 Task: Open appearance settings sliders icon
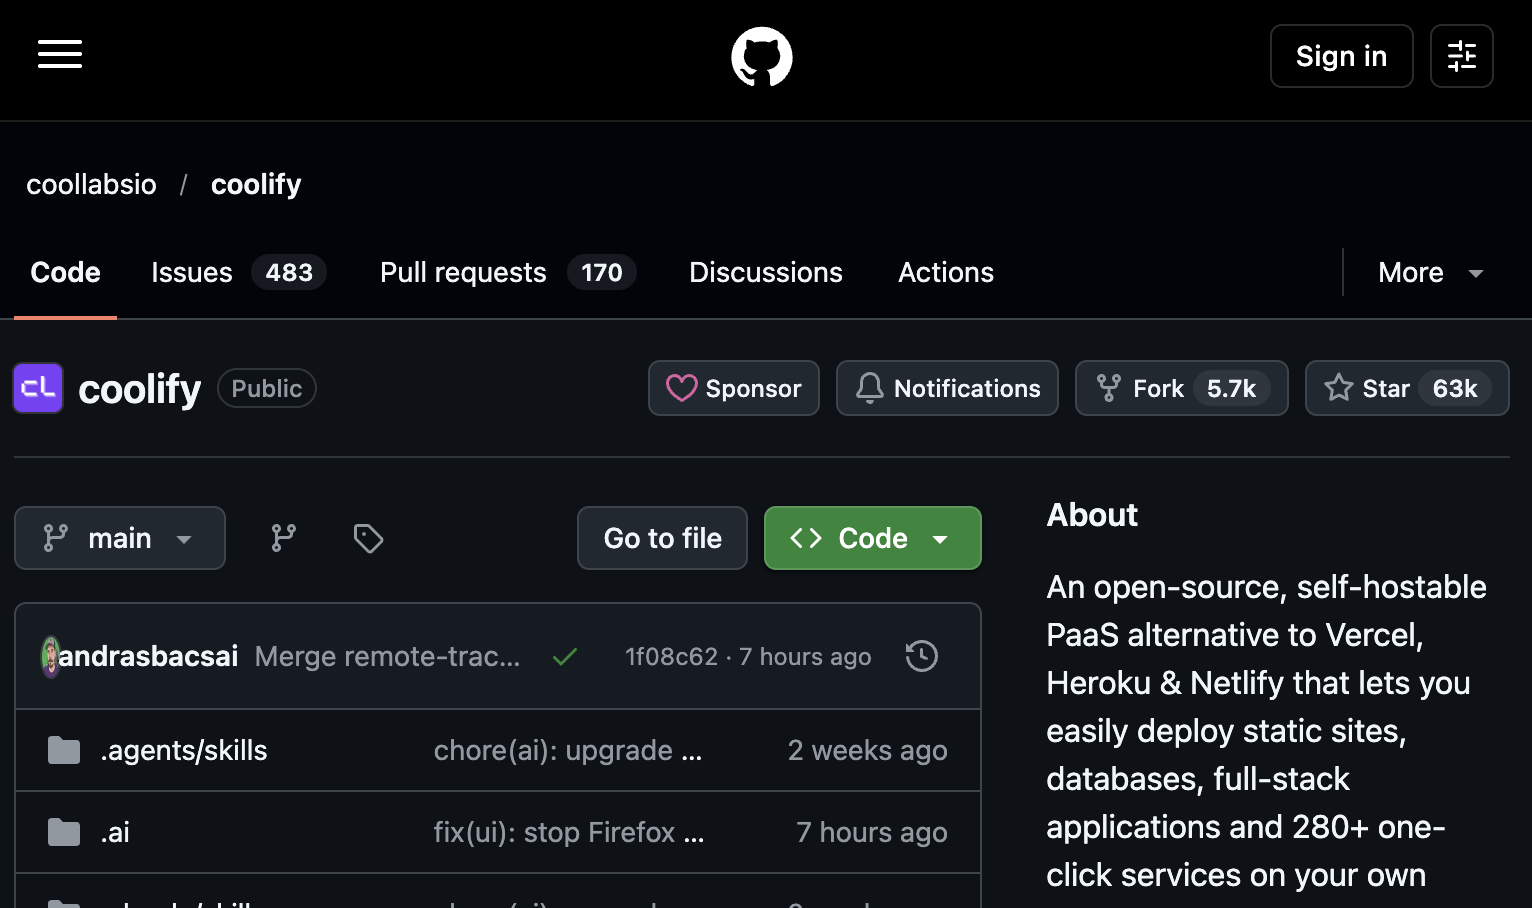(1462, 56)
